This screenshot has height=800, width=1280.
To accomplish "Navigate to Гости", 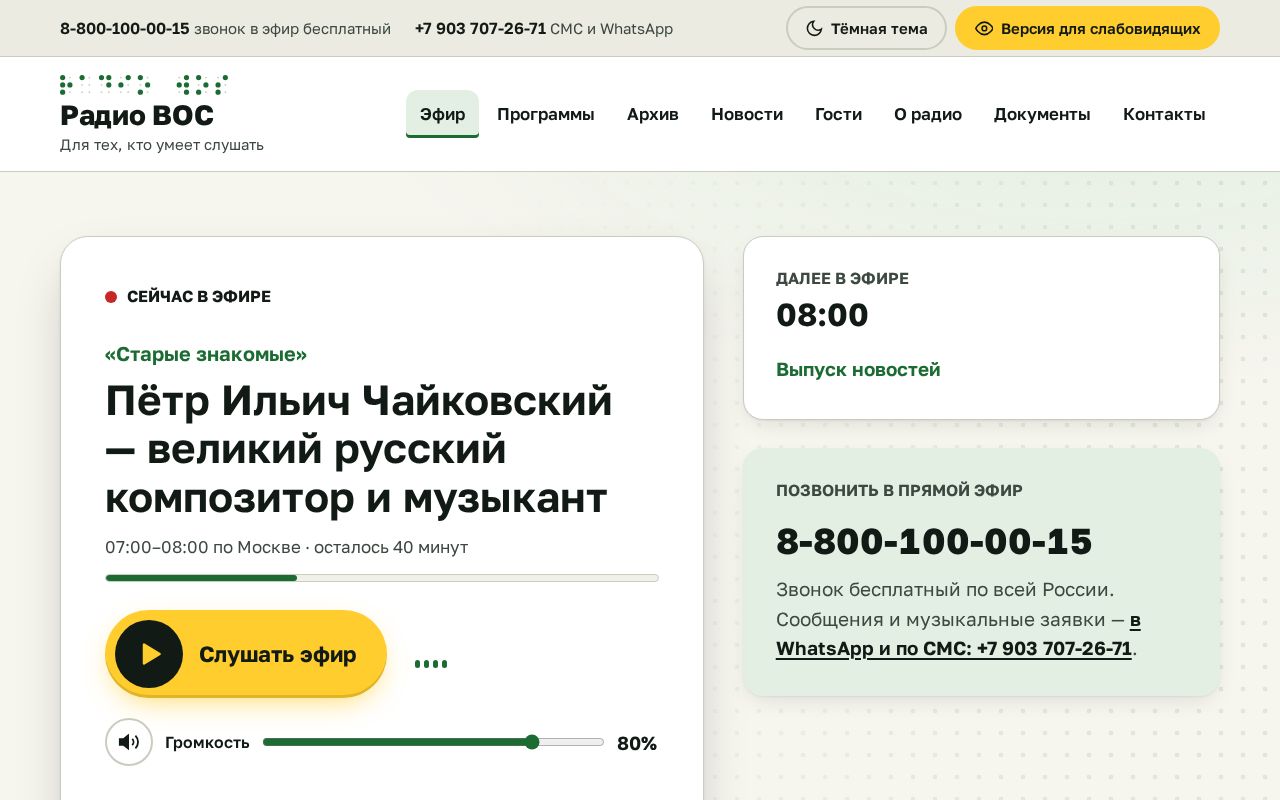I will tap(838, 114).
